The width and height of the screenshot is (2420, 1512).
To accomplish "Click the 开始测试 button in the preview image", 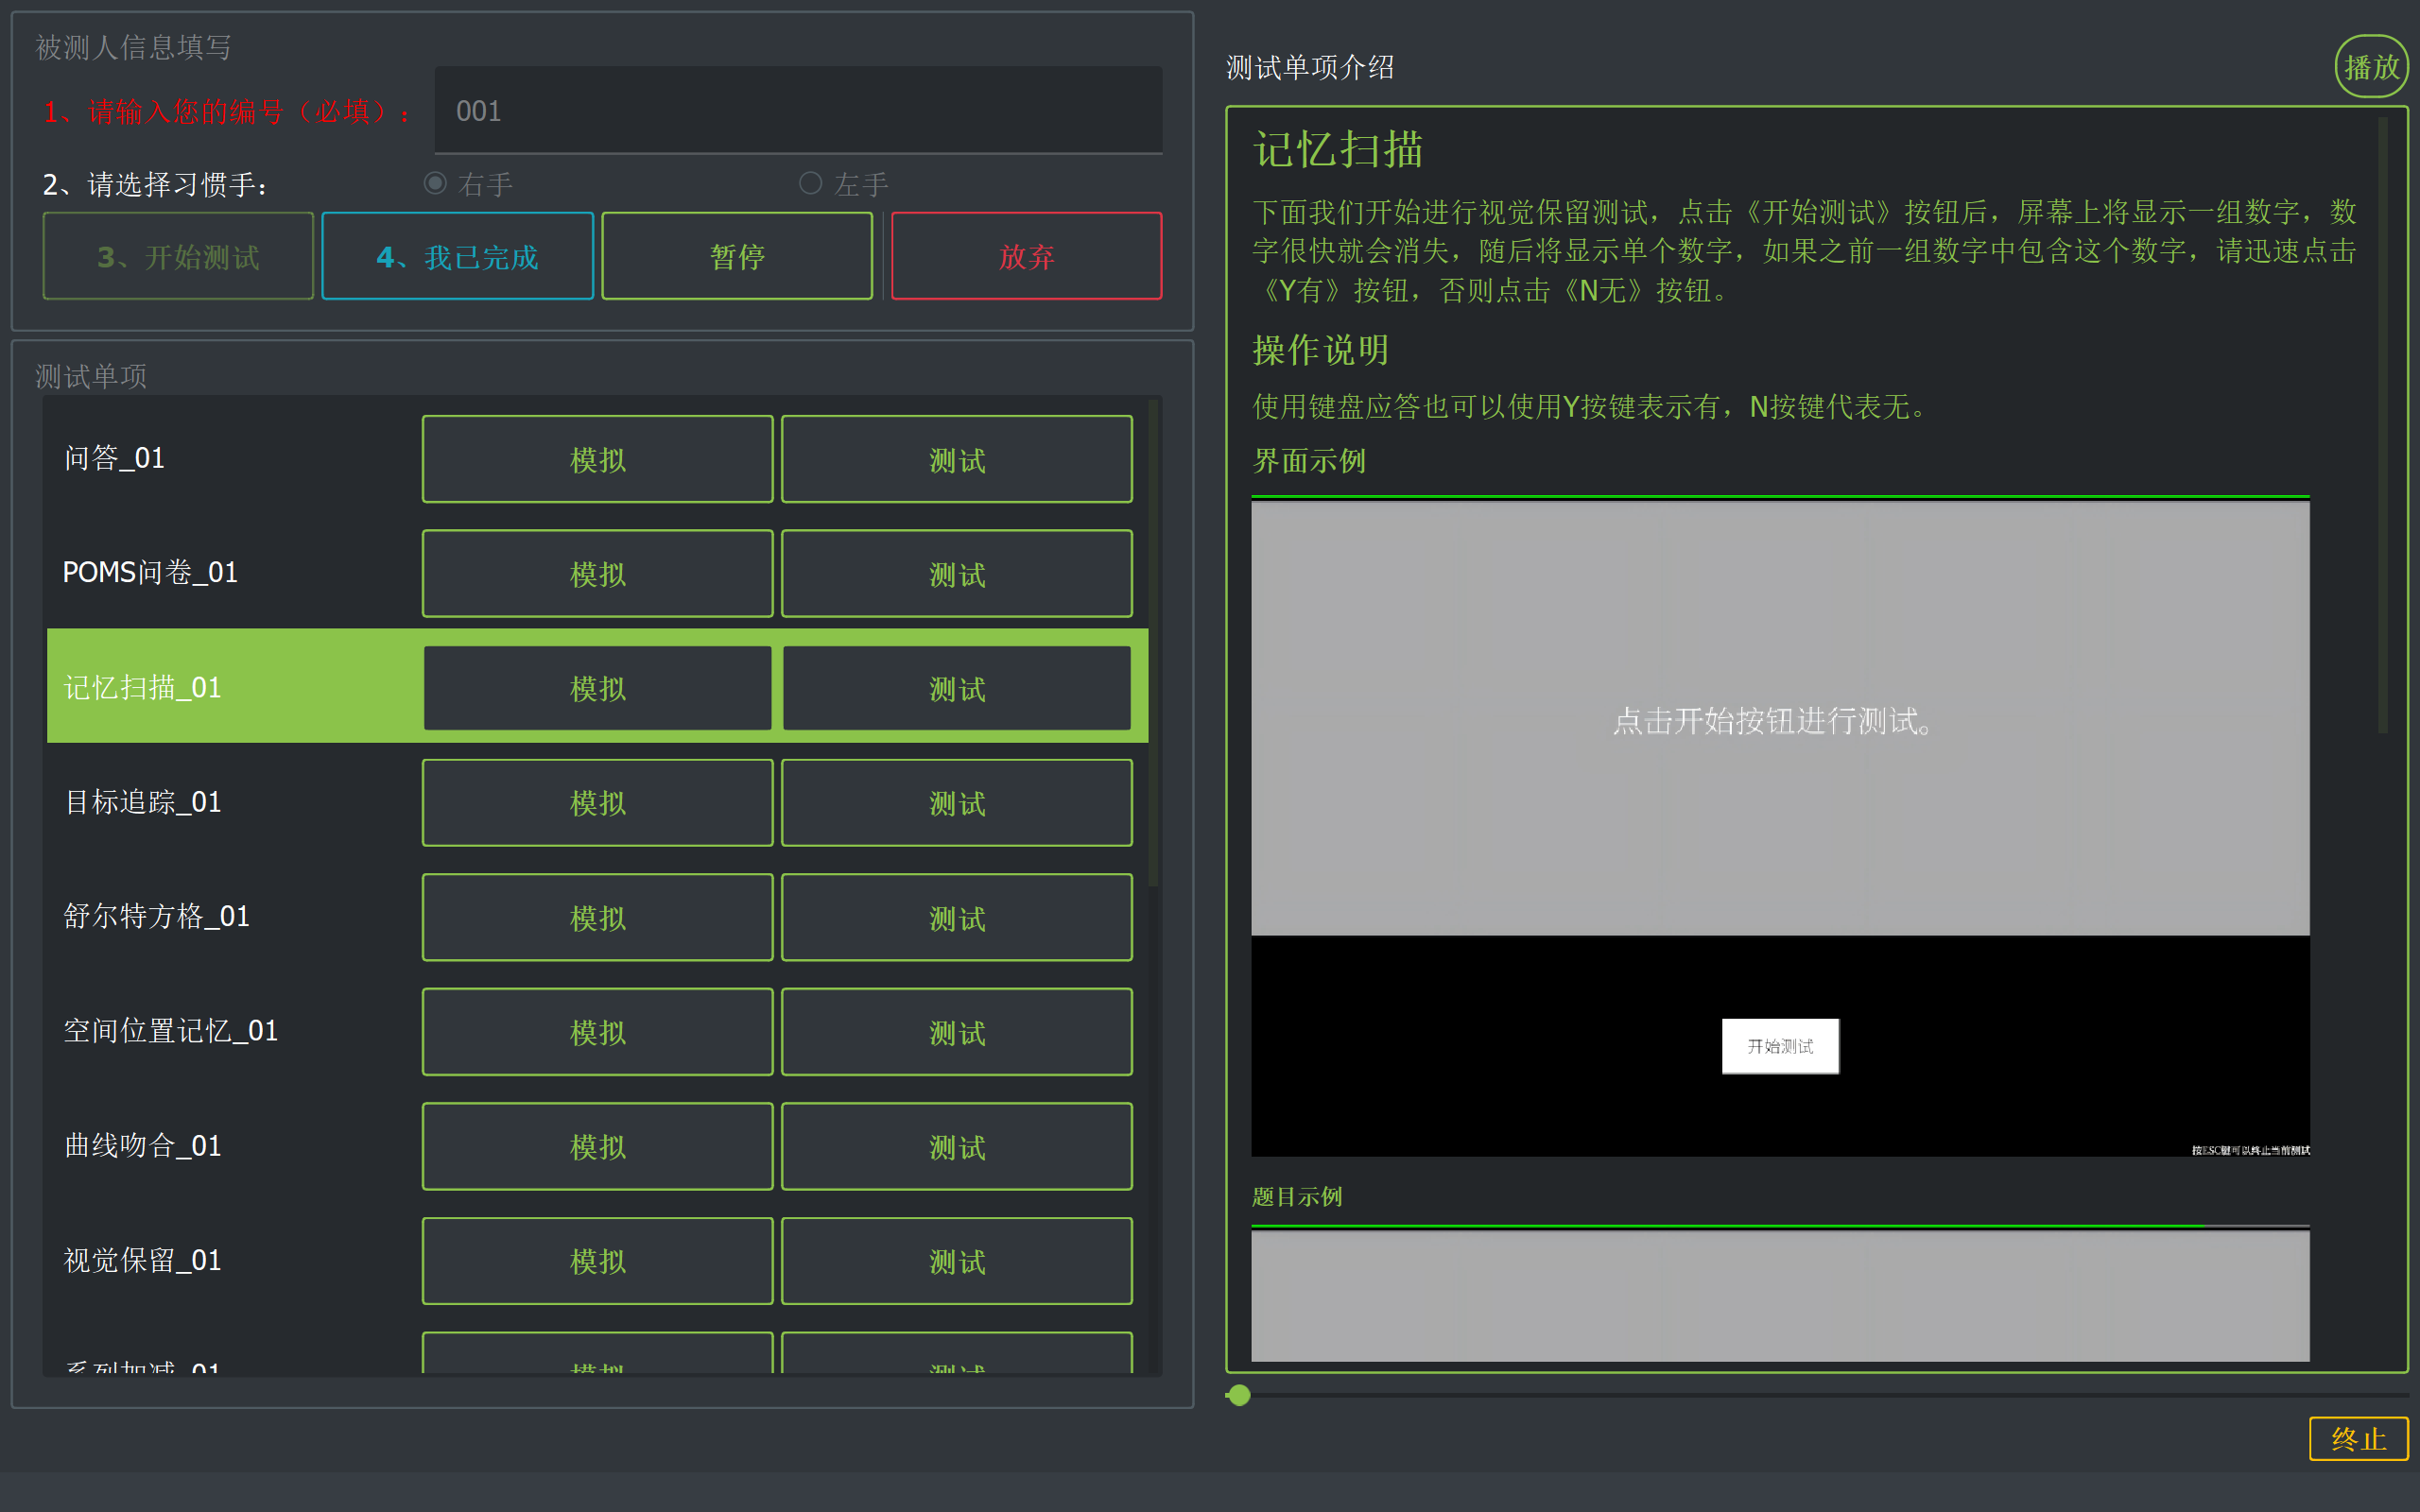I will pos(1779,1046).
